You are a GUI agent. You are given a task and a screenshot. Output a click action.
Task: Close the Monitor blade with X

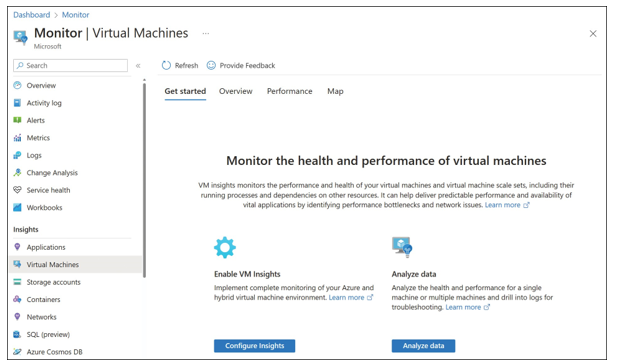[x=593, y=34]
